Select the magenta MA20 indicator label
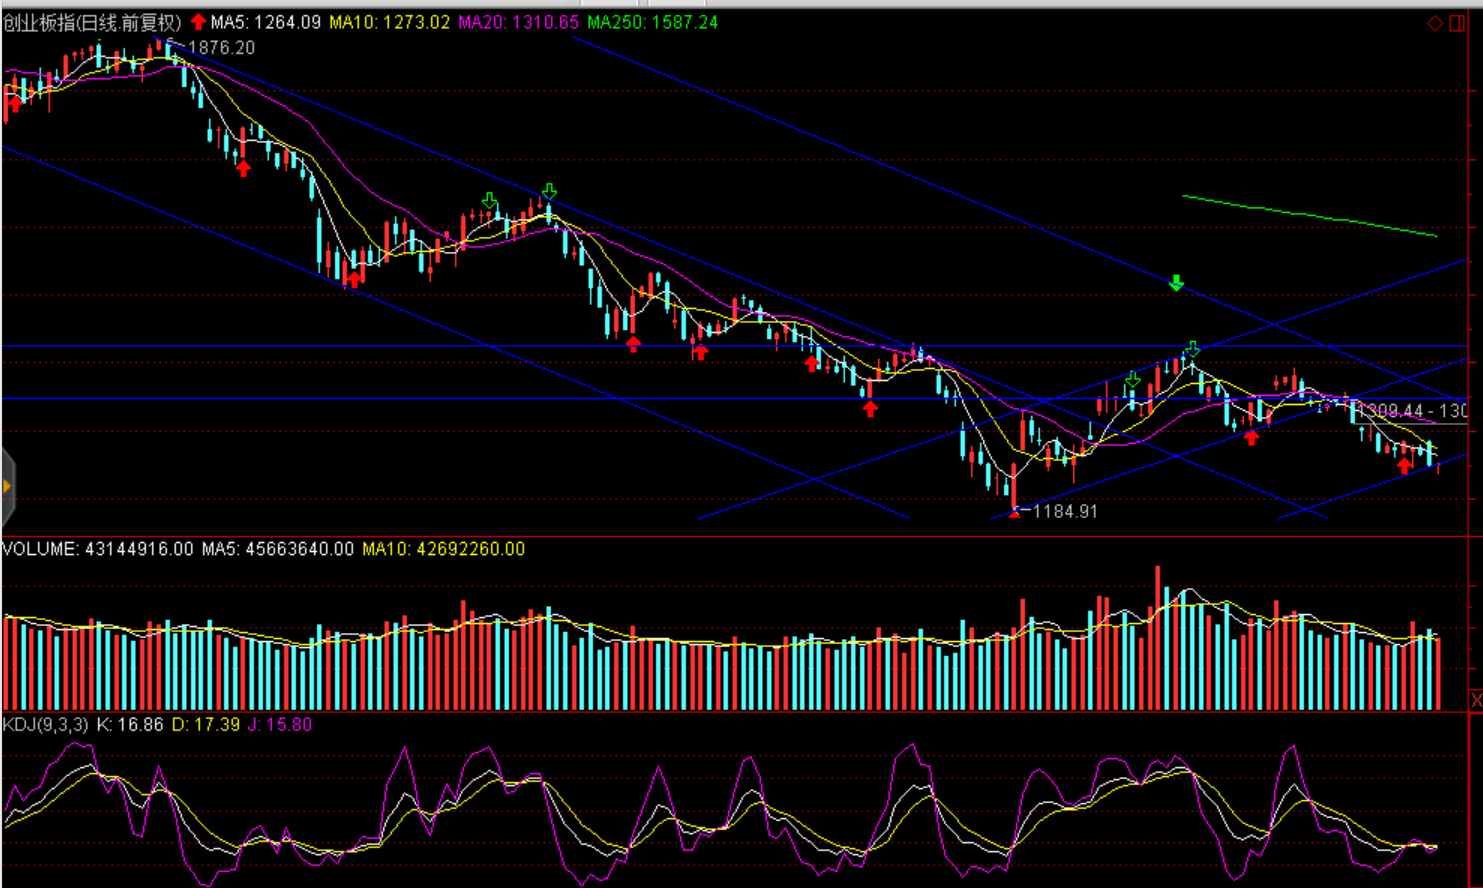1483x888 pixels. 518,22
